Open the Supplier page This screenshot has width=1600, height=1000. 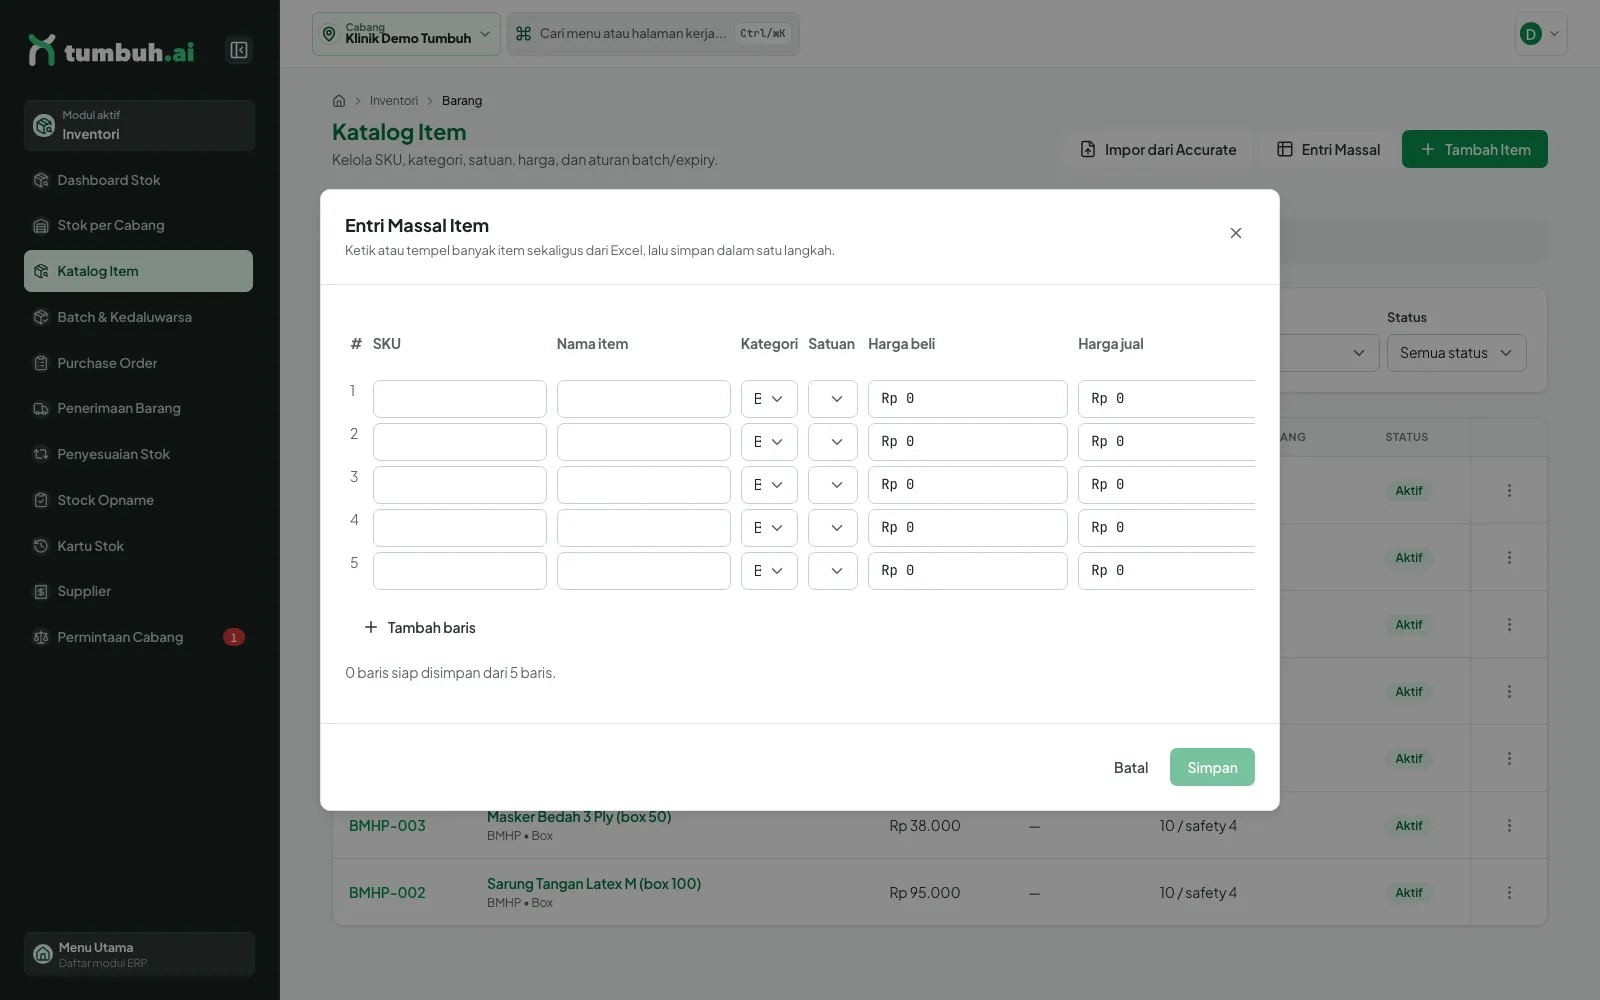138,591
